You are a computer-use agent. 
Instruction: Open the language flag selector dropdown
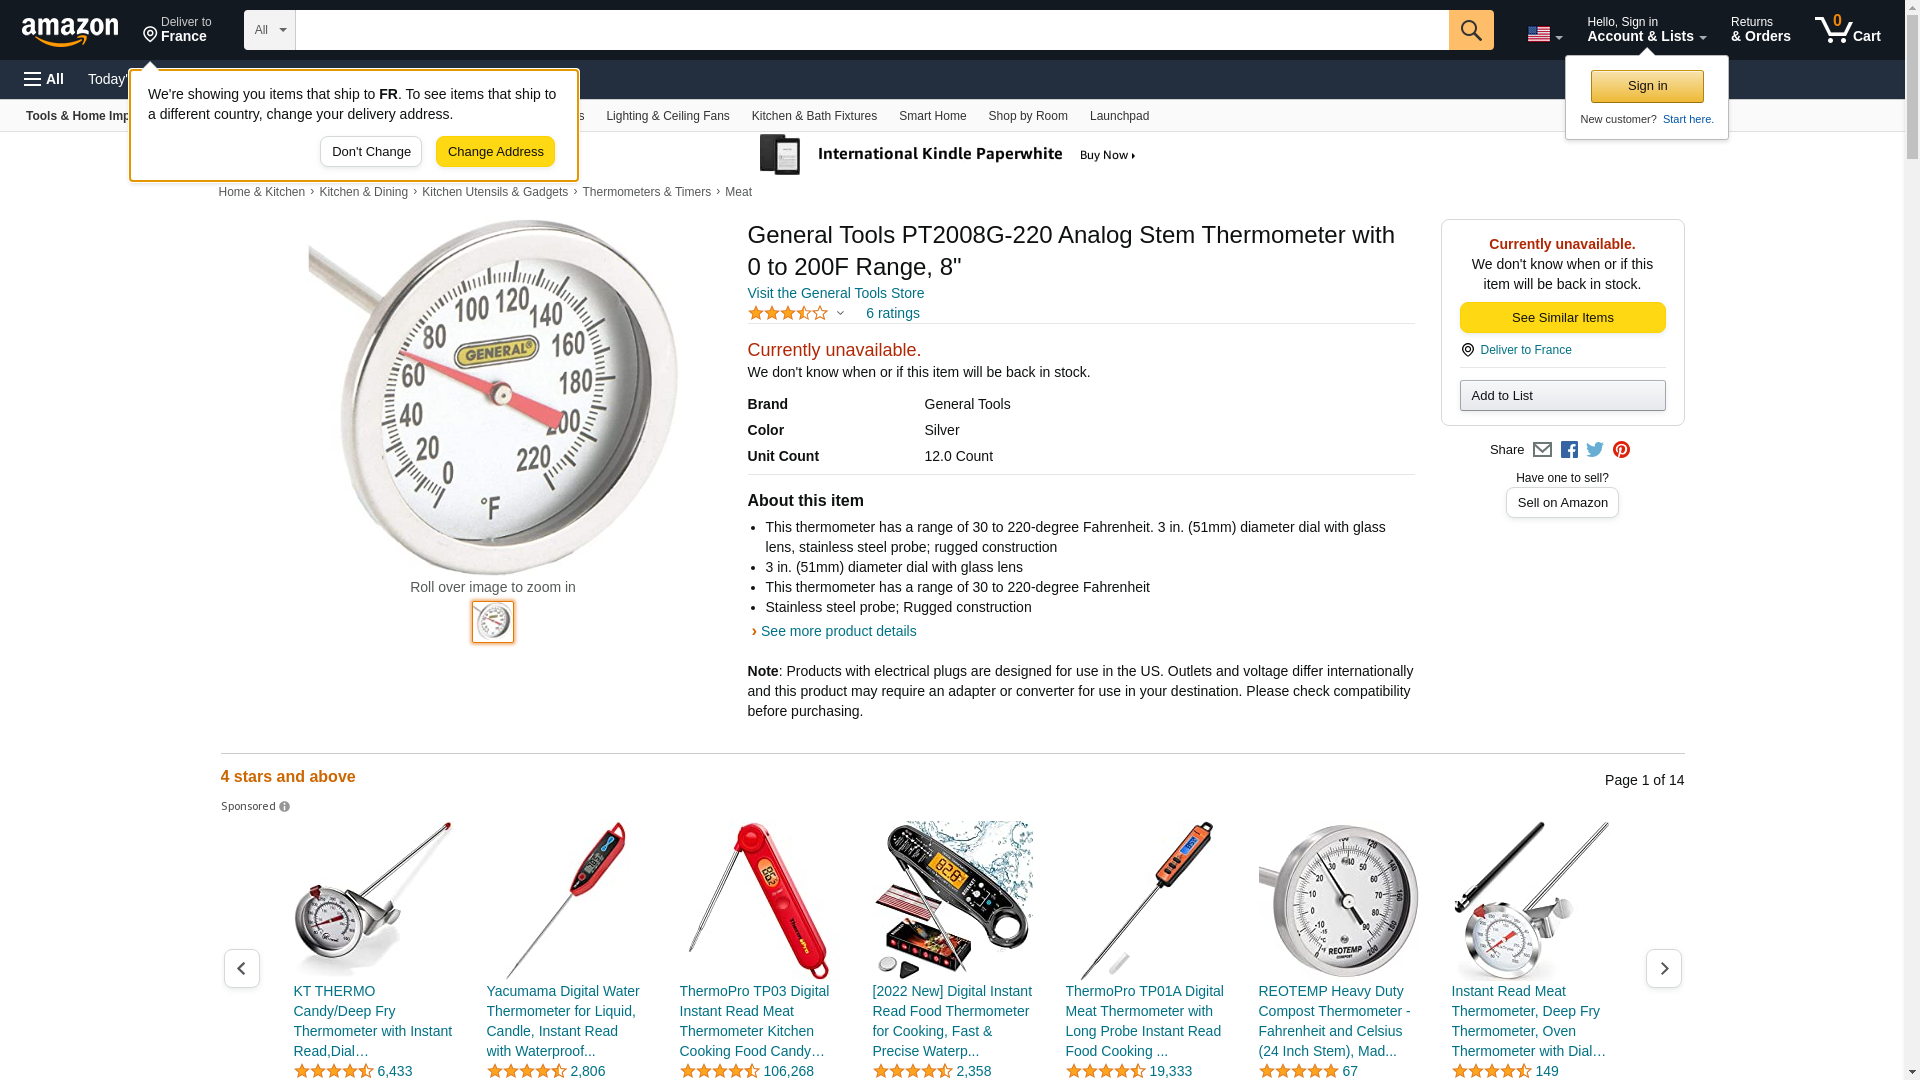(x=1544, y=34)
